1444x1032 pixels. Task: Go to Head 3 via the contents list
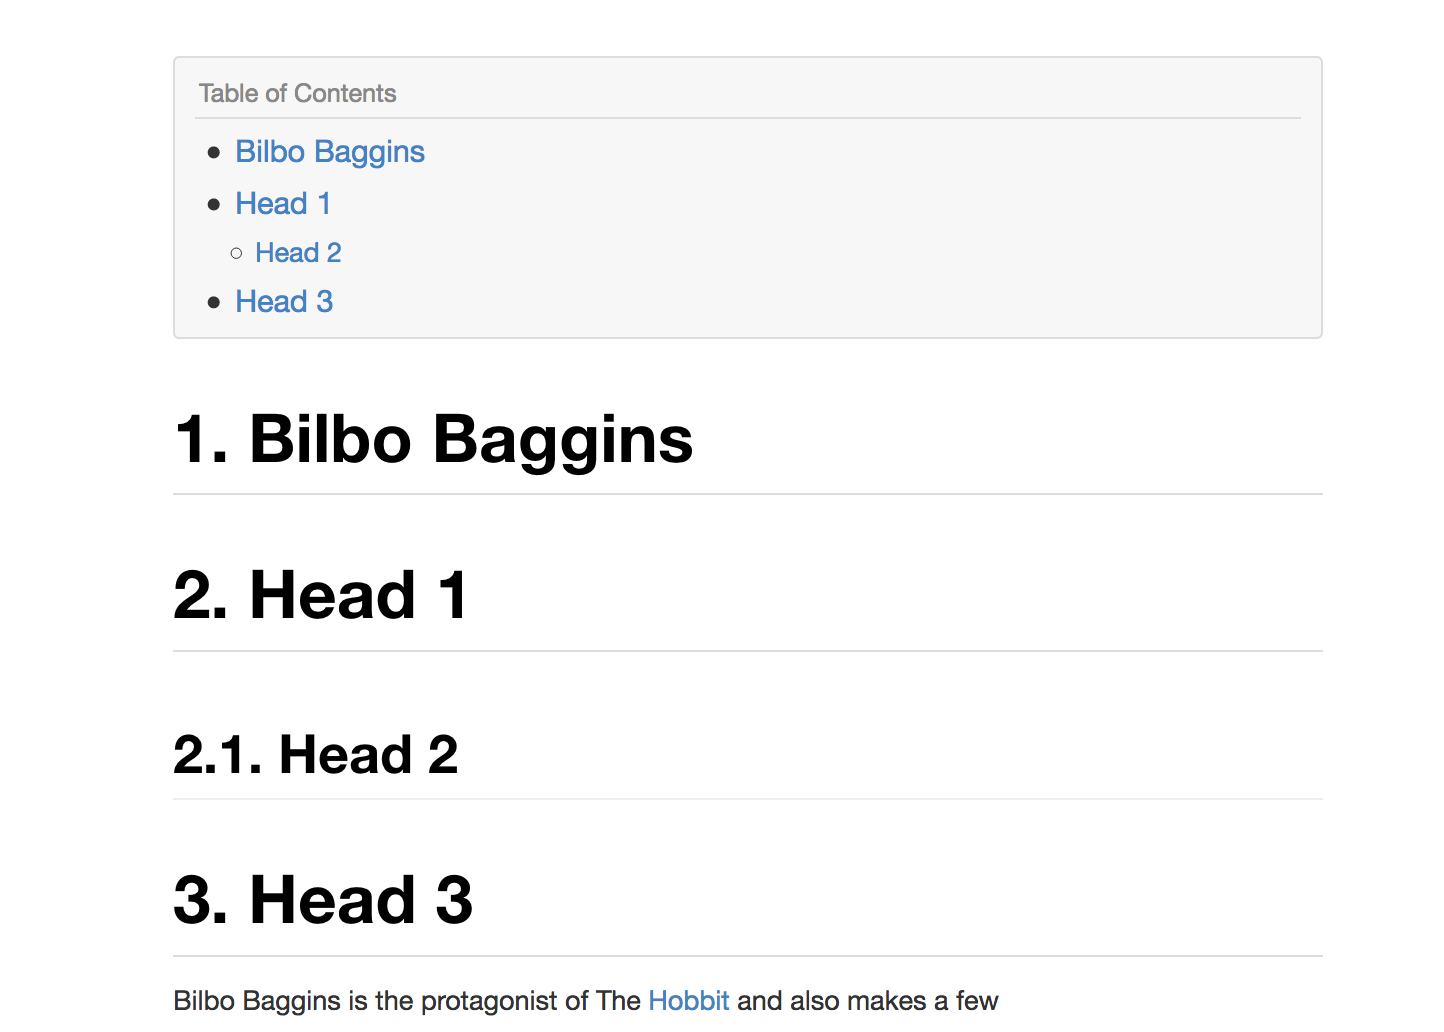[284, 302]
